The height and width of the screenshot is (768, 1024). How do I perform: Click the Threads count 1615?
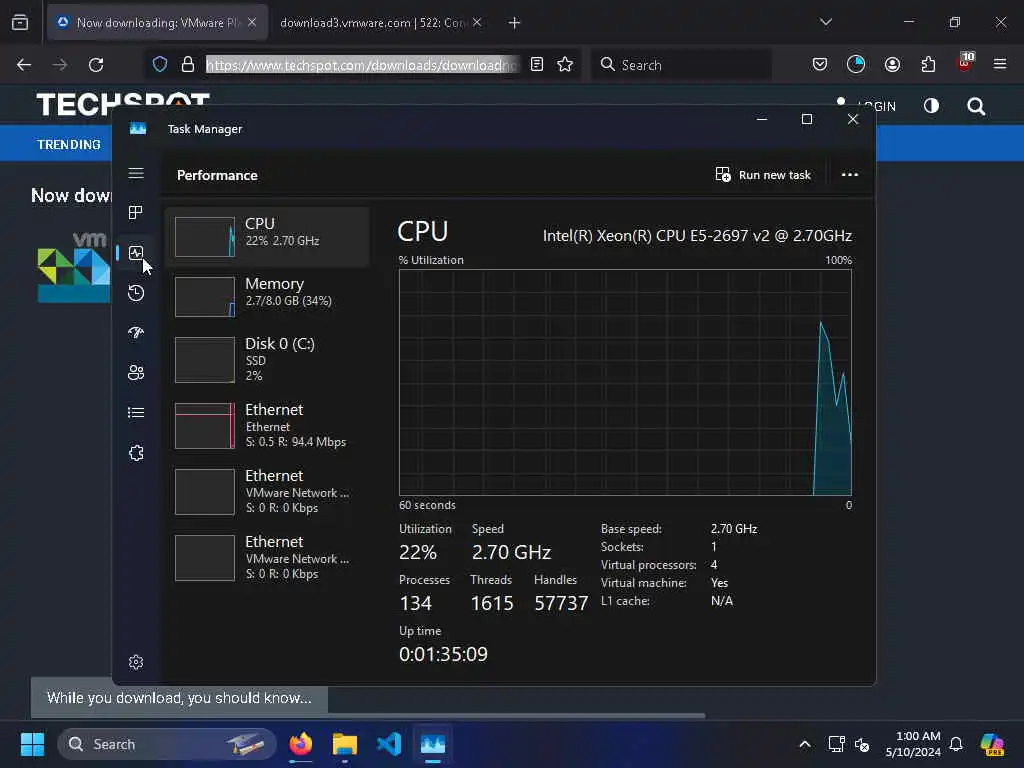[492, 603]
